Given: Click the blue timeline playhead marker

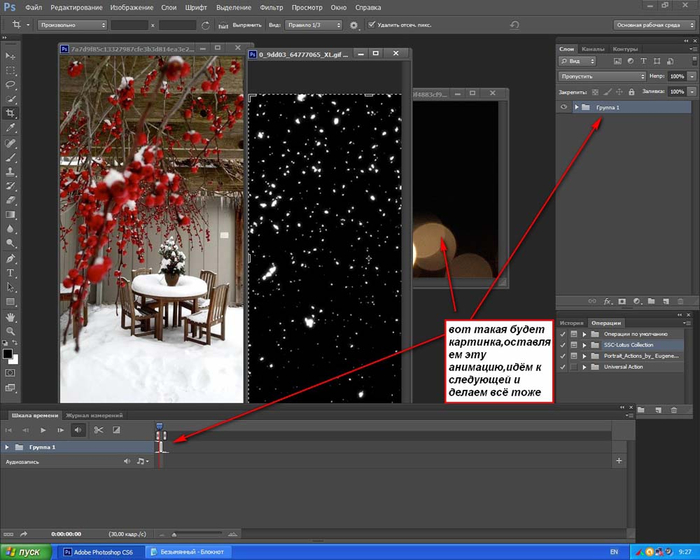Looking at the screenshot, I should [159, 426].
